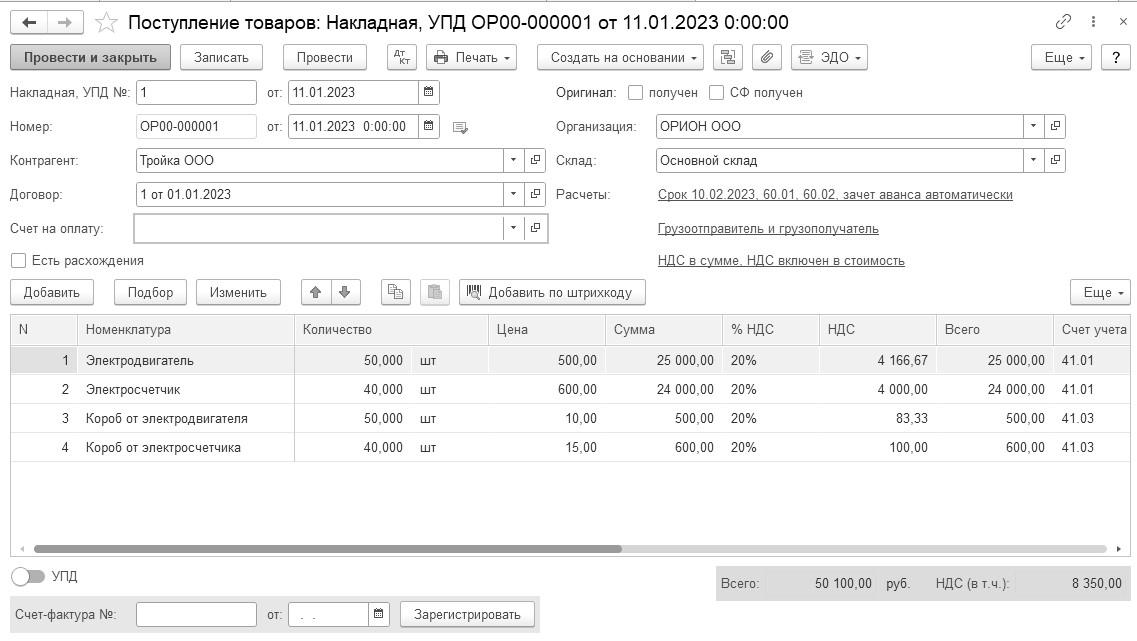Image resolution: width=1137 pixels, height=641 pixels.
Task: Move table row down
Action: click(345, 292)
